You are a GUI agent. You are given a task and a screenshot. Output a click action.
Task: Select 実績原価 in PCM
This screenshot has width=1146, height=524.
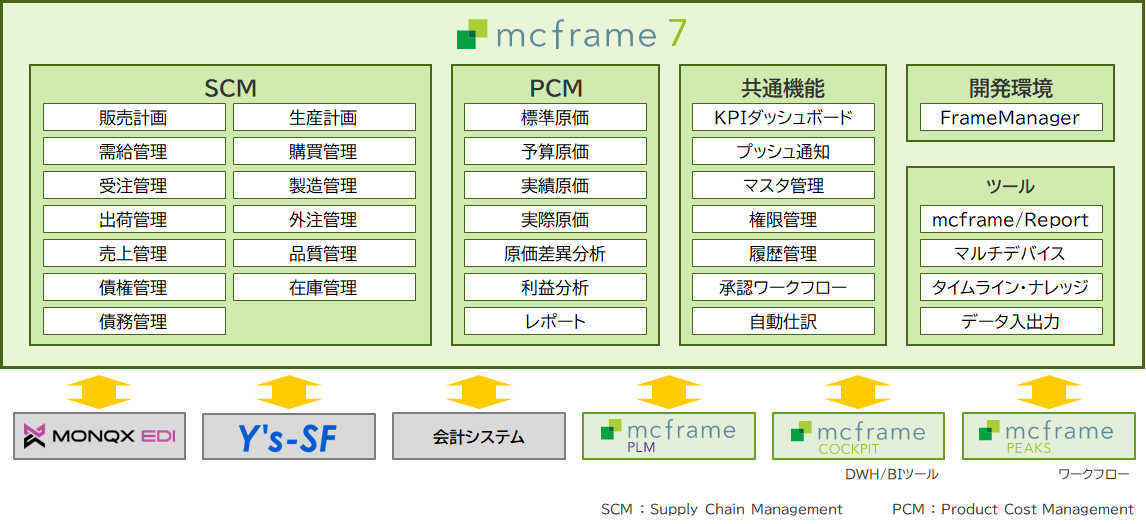point(555,185)
